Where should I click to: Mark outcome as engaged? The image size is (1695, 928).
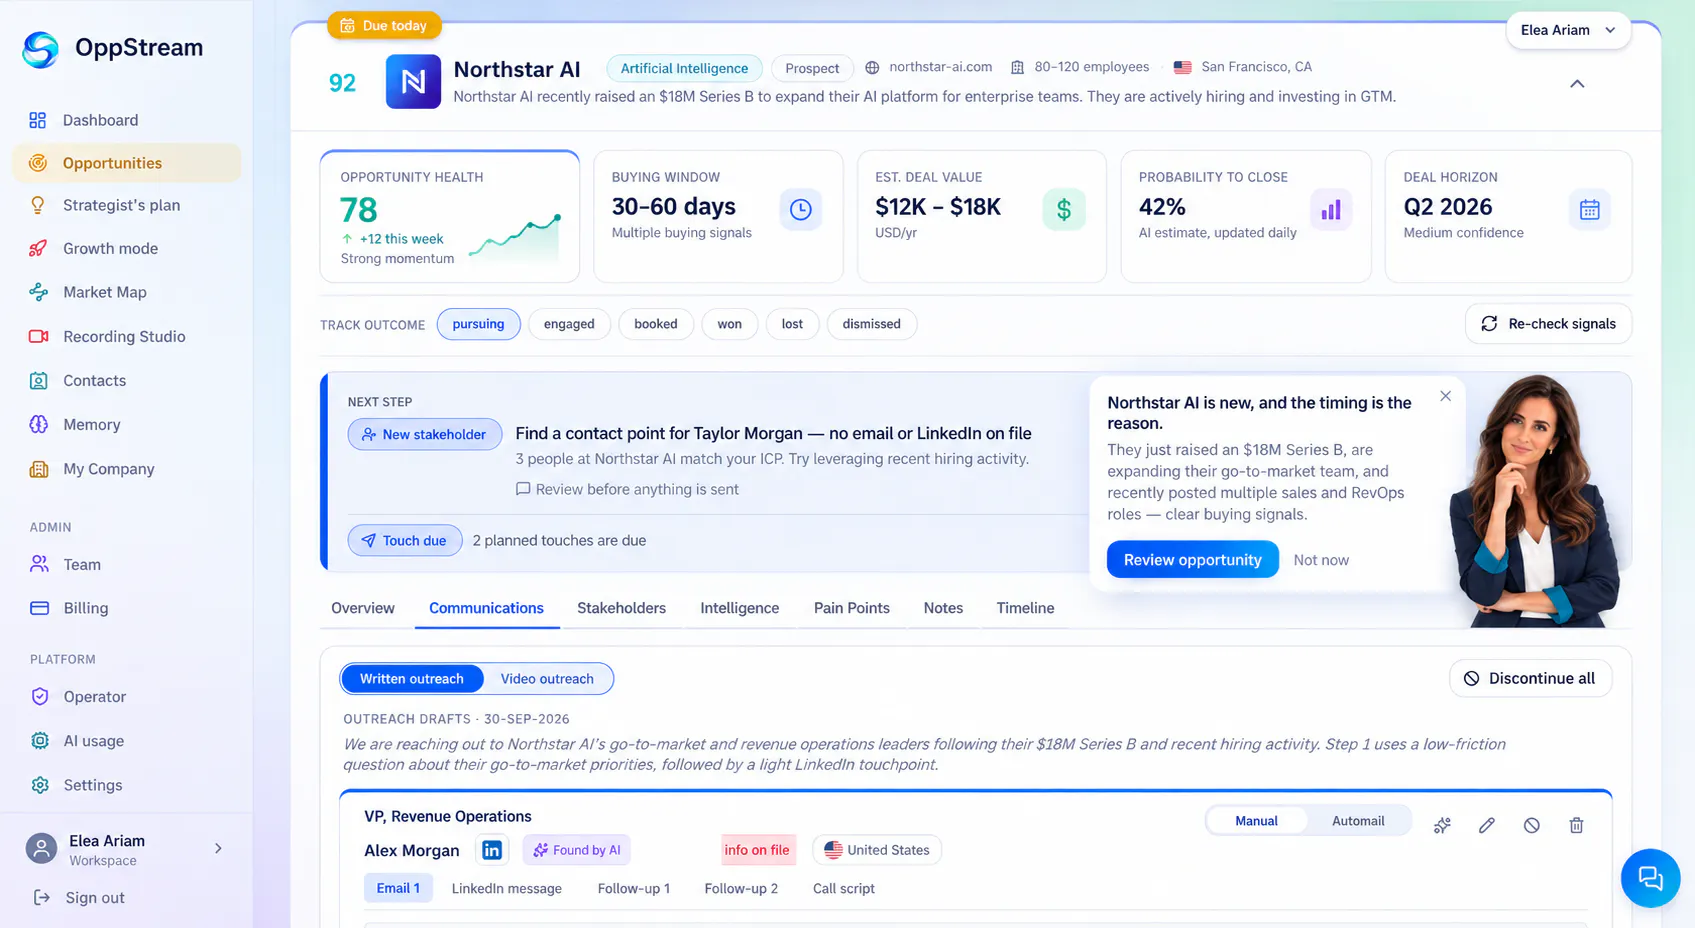click(x=569, y=324)
